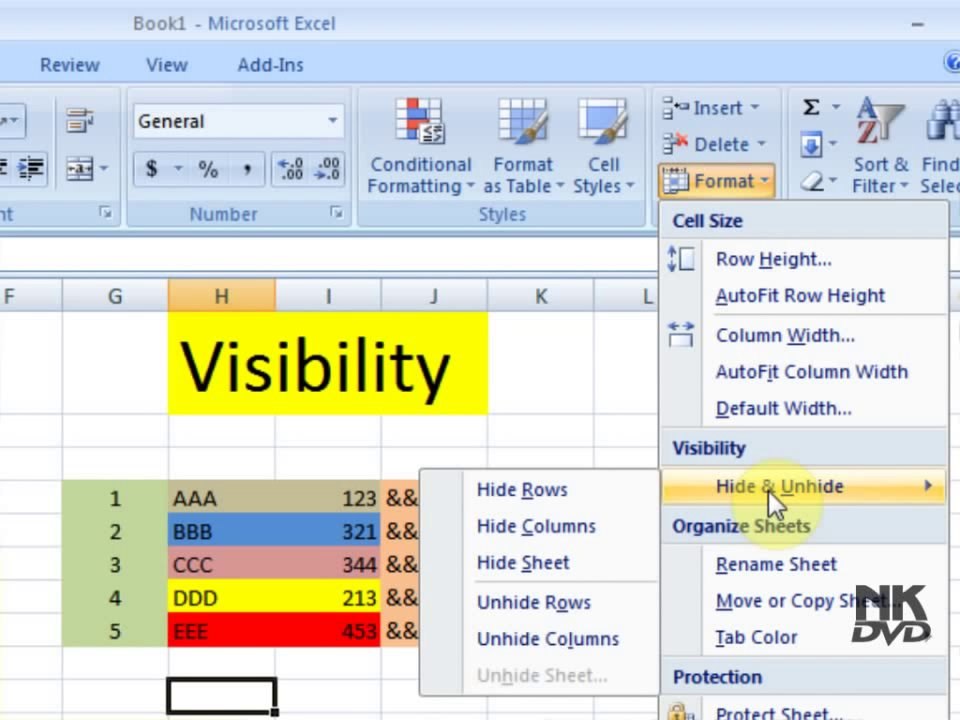
Task: Apply percent style format
Action: coord(208,169)
